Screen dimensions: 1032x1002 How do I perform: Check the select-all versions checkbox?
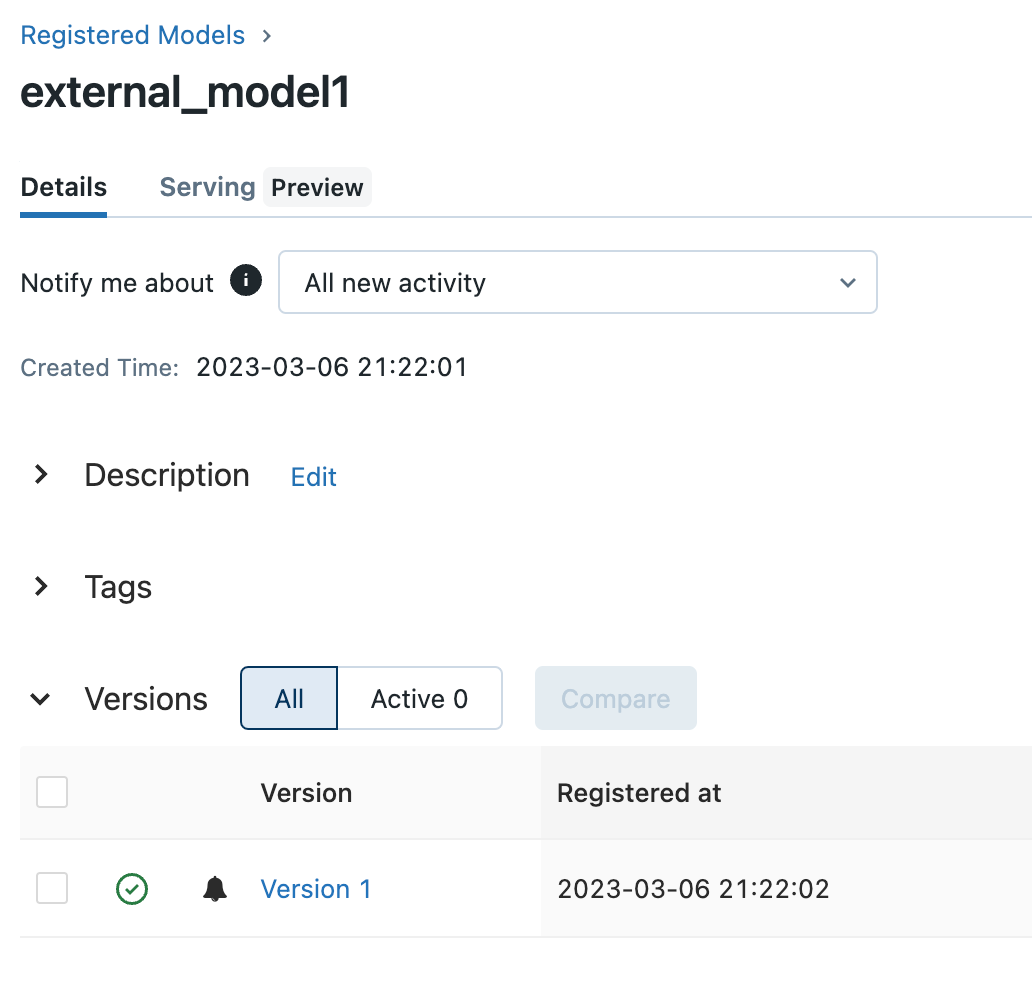51,791
